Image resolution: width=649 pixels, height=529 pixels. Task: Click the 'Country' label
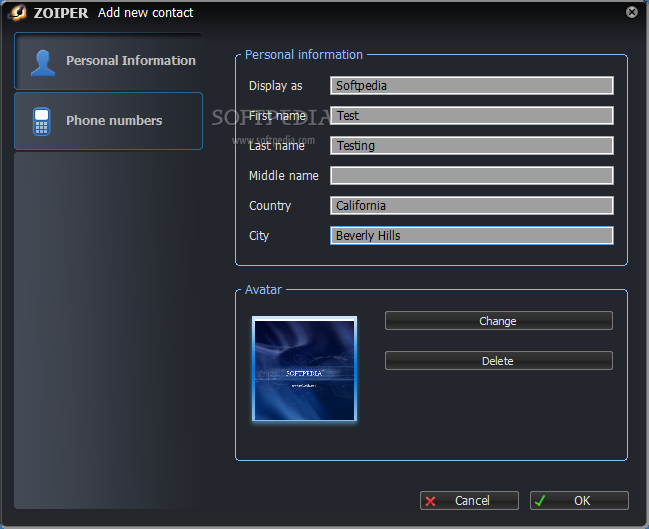point(270,206)
